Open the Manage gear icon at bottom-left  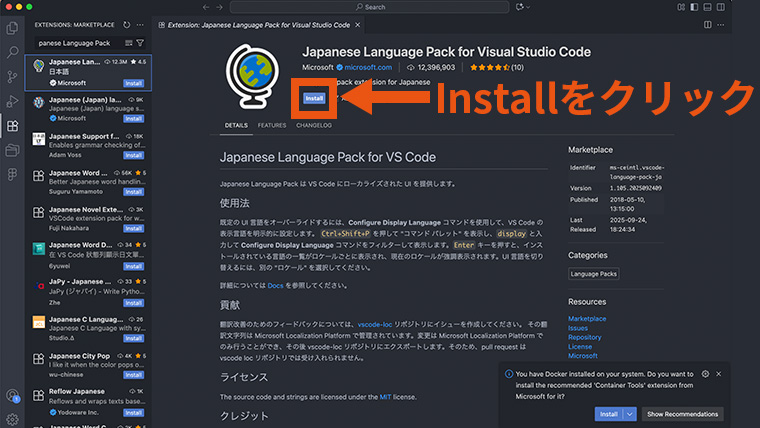tap(12, 418)
